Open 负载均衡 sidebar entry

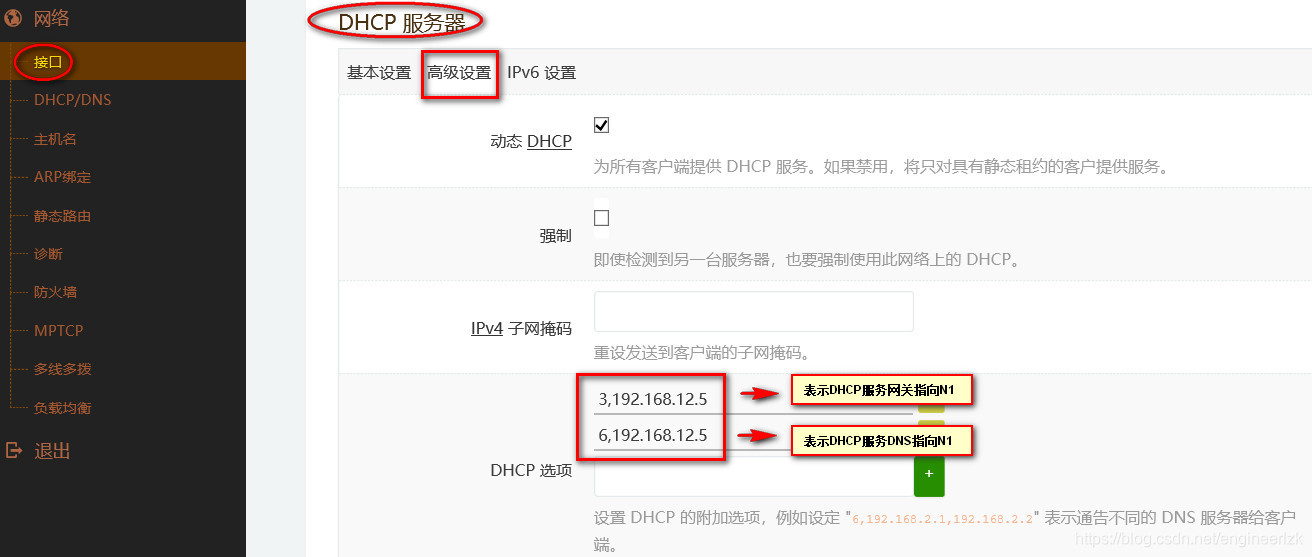(x=62, y=408)
